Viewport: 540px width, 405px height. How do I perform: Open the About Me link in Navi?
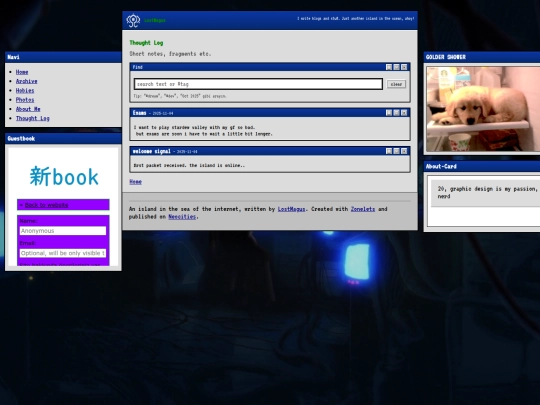[28, 109]
